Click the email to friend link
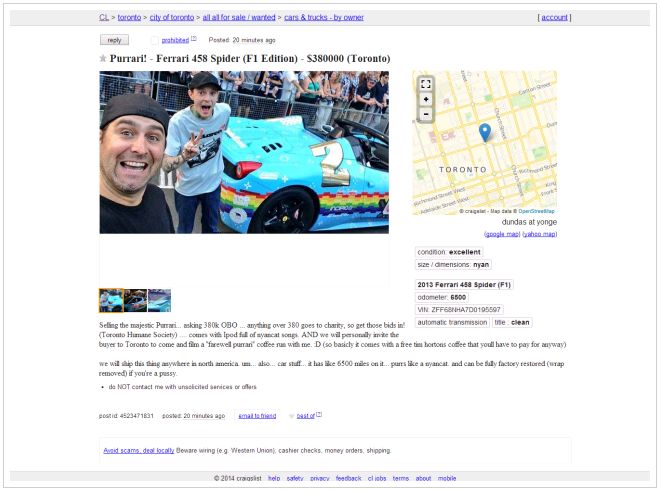This screenshot has width=661, height=492. (x=257, y=416)
